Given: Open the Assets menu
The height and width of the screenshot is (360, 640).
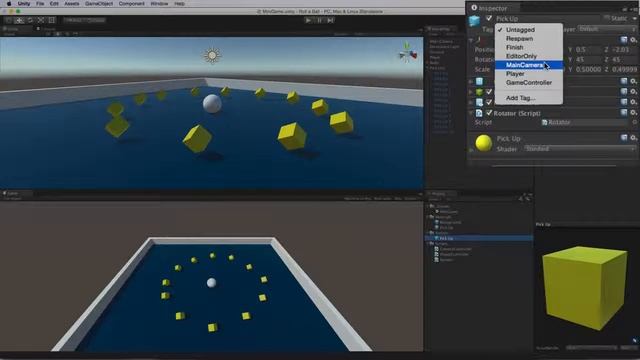Looking at the screenshot, I should [71, 4].
